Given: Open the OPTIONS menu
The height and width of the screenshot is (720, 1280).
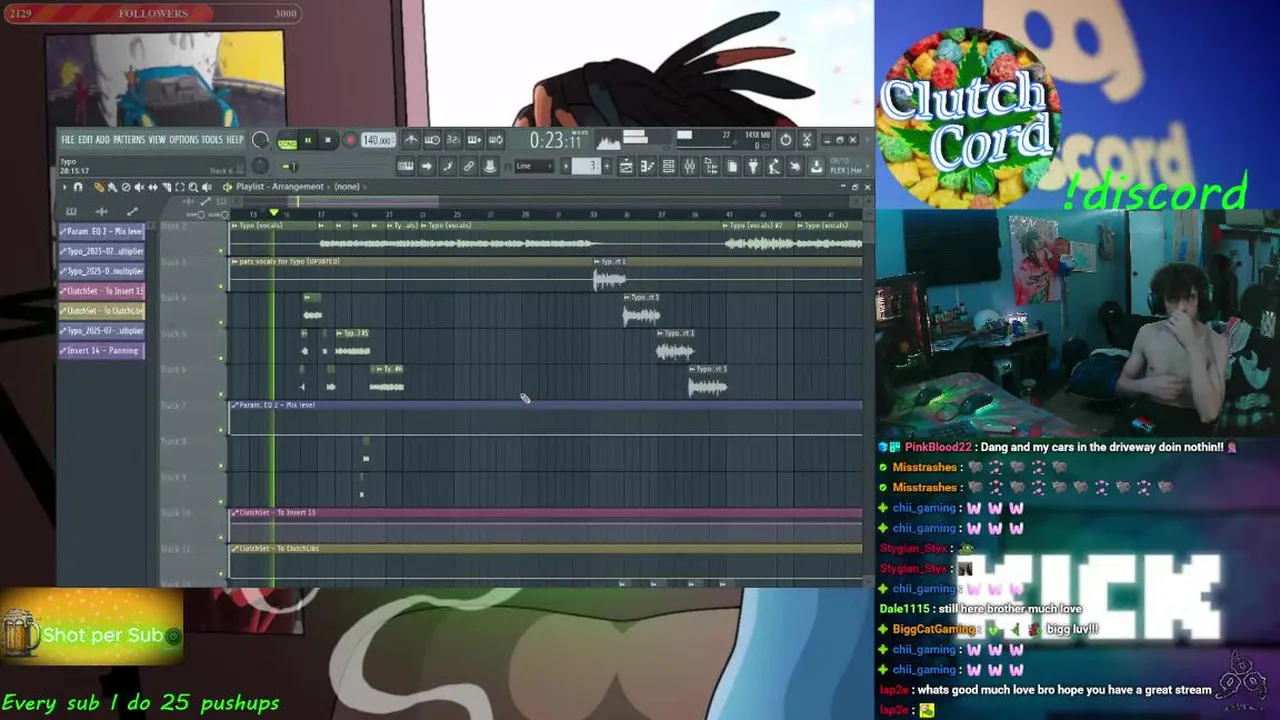Looking at the screenshot, I should click(x=184, y=140).
